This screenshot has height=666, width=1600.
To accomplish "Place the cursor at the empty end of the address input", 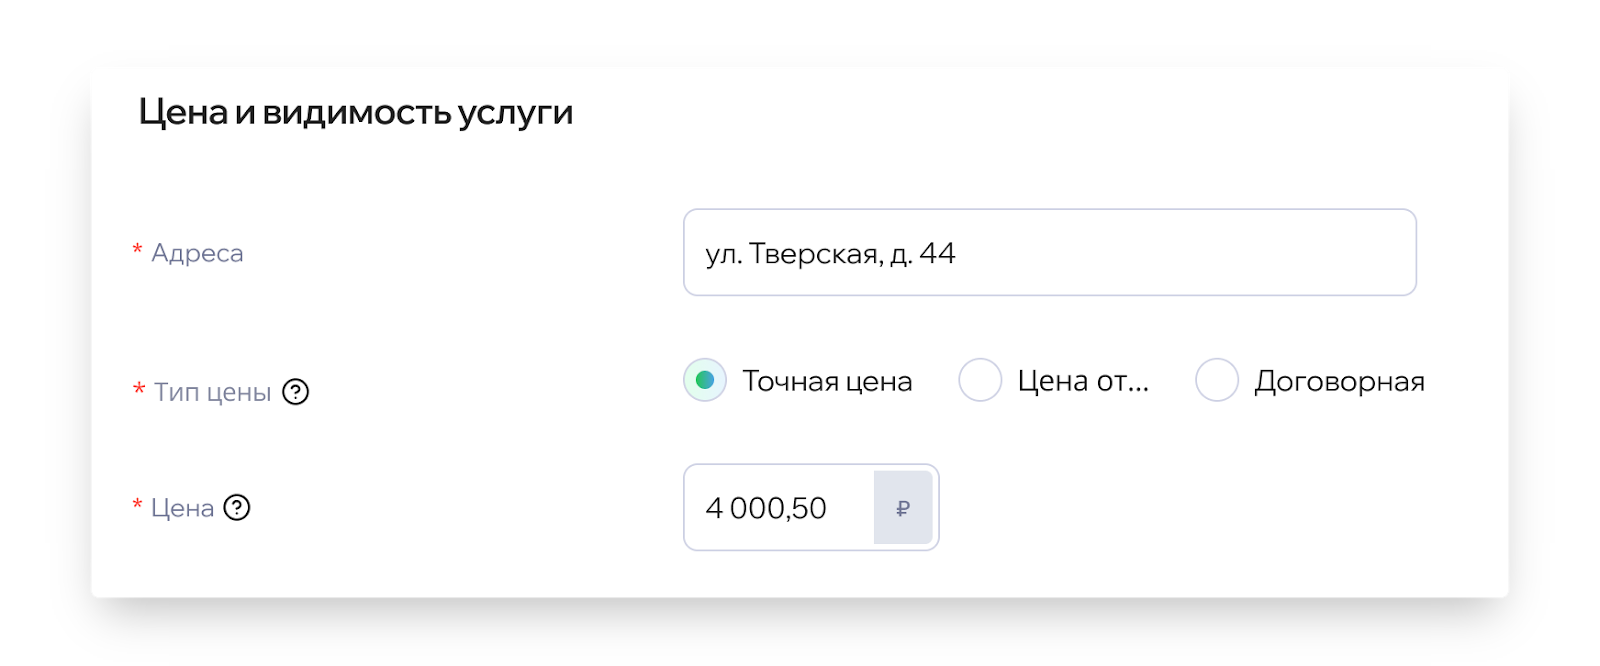I will point(1180,252).
